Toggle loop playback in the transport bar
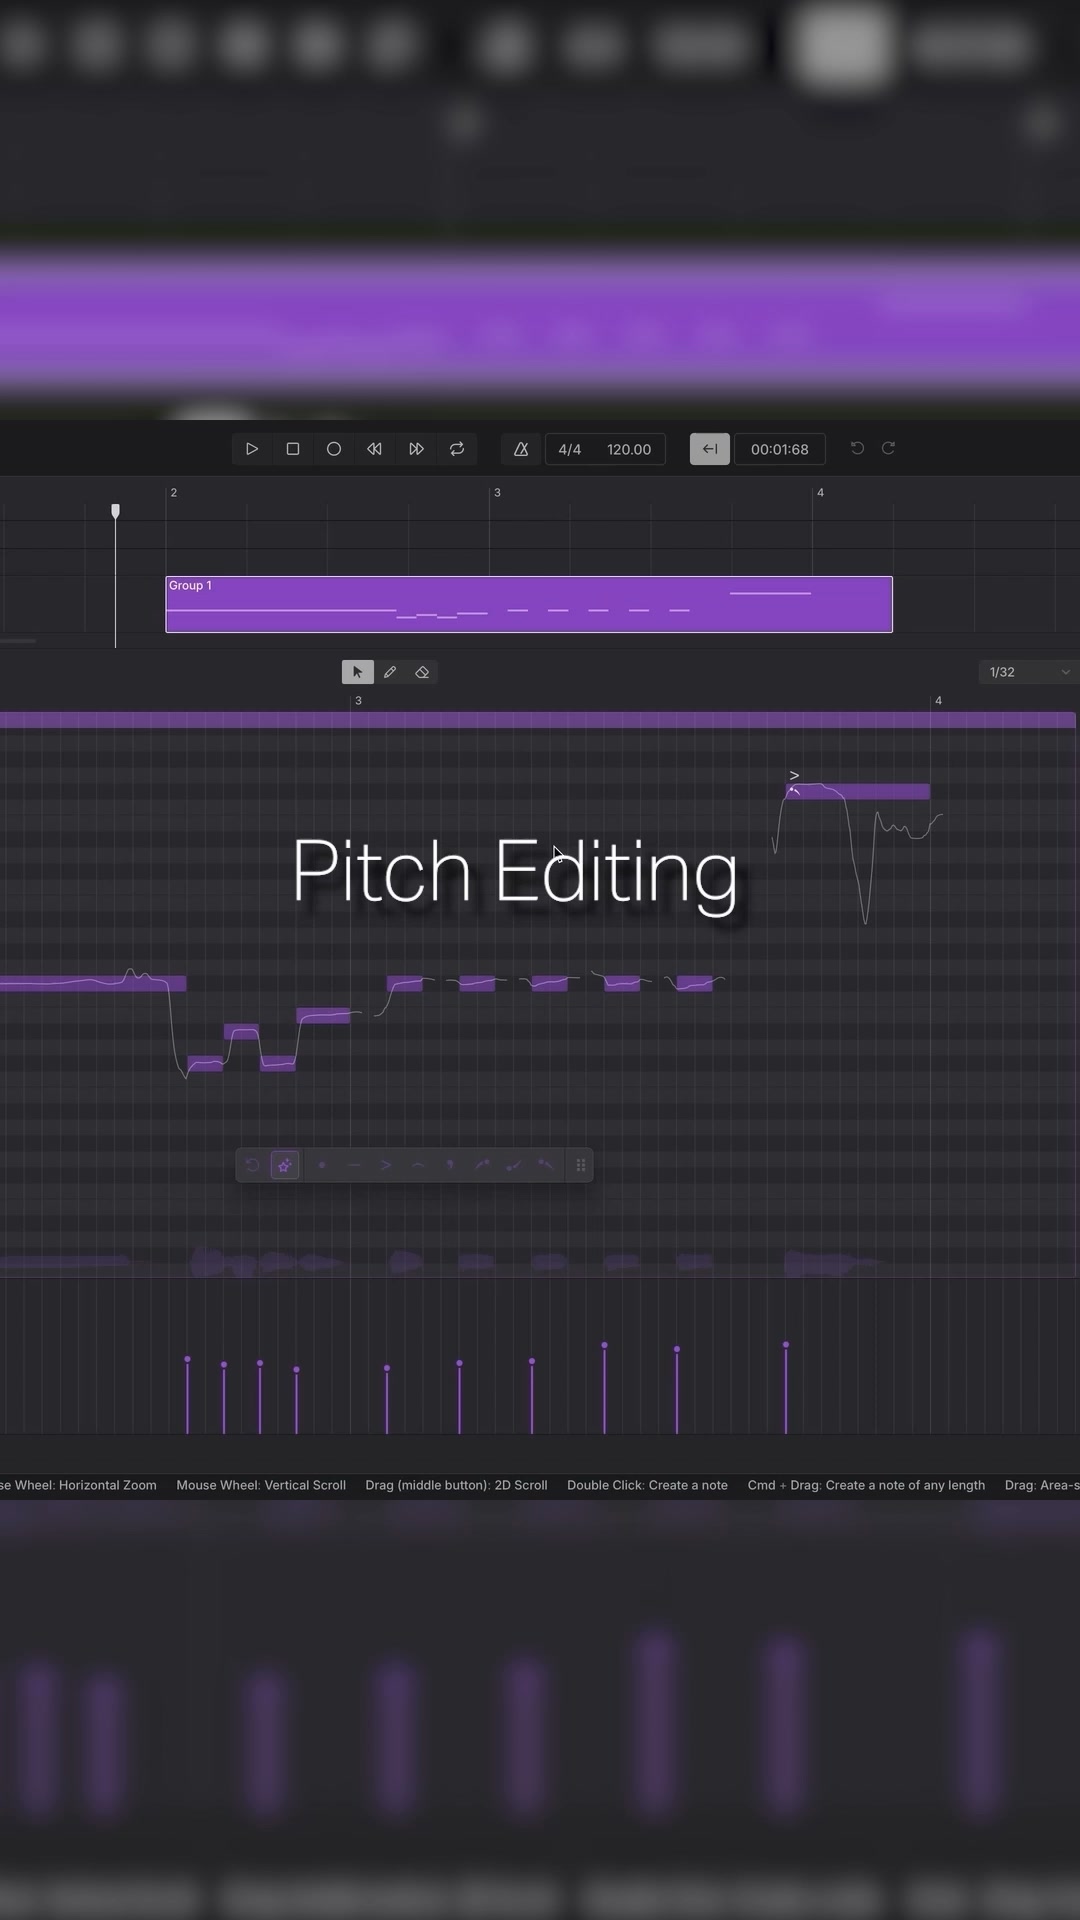 [x=457, y=449]
